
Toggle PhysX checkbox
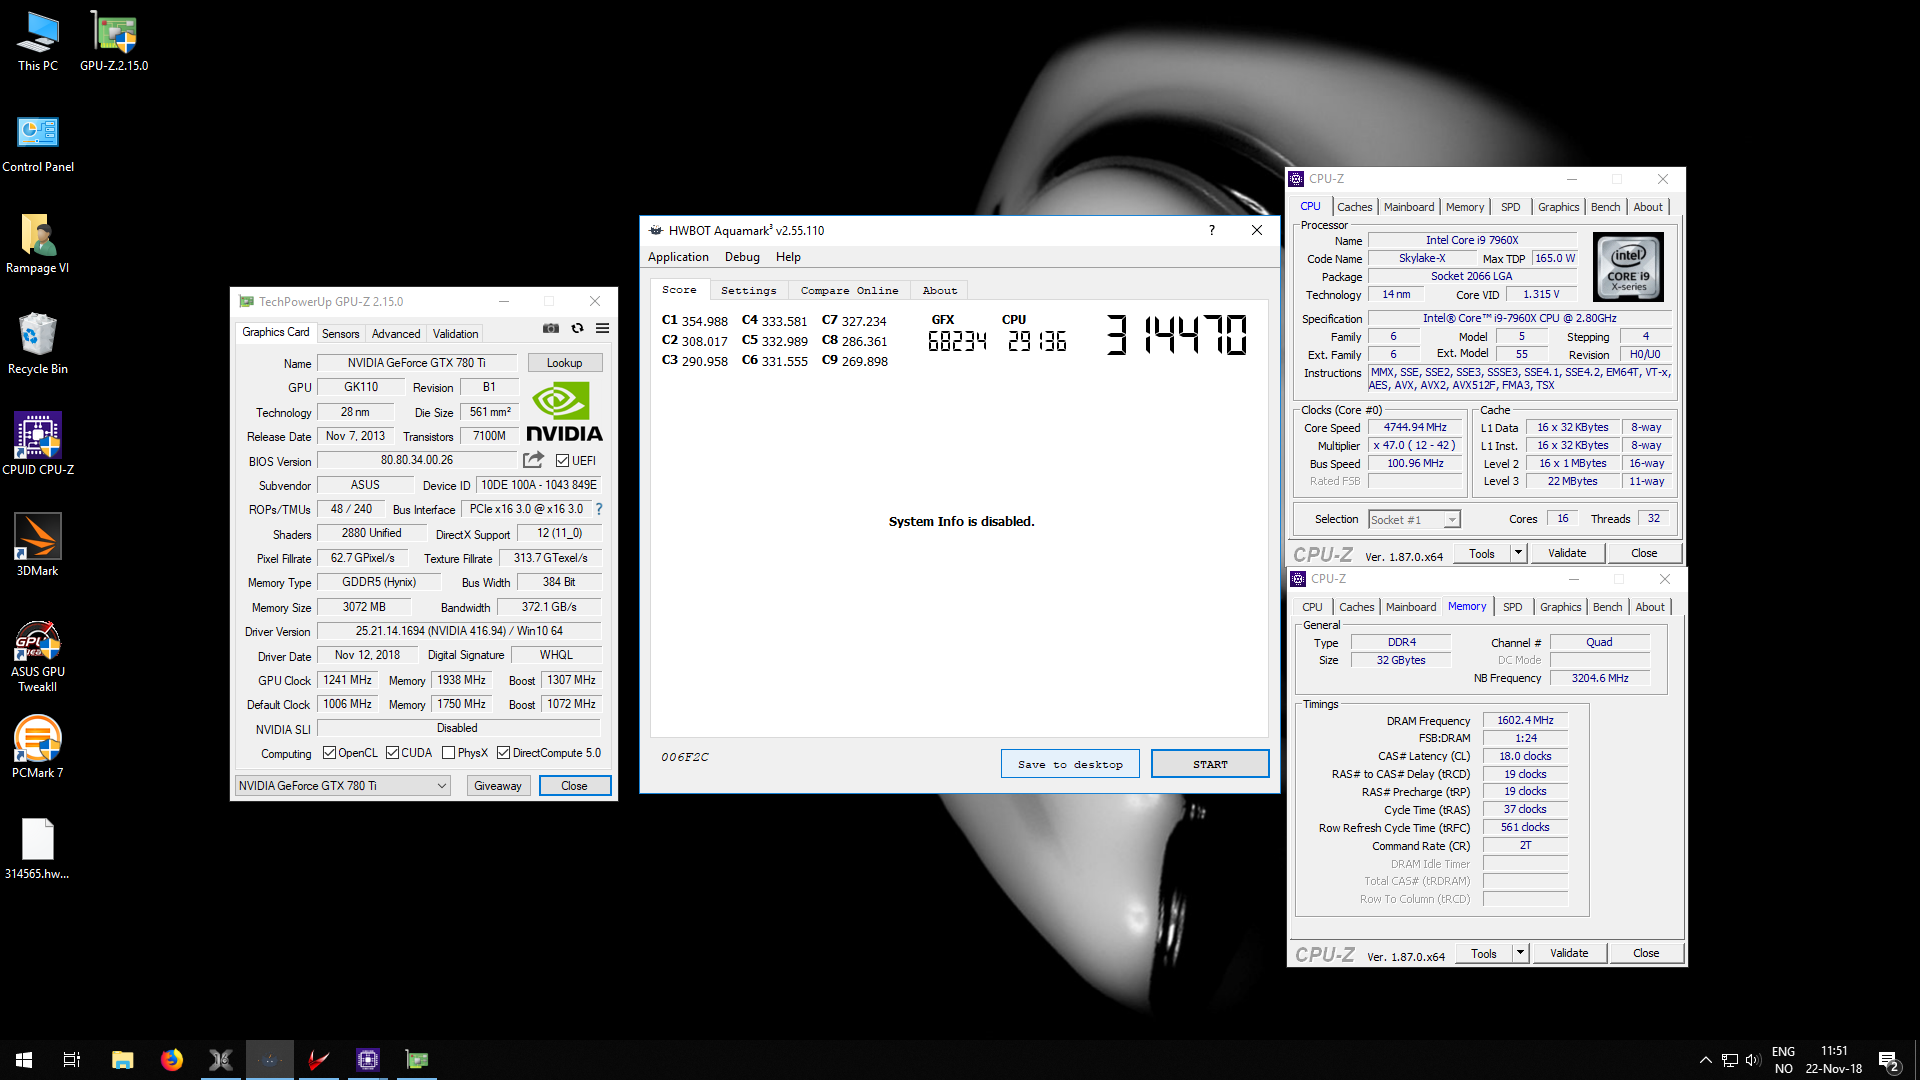[448, 753]
